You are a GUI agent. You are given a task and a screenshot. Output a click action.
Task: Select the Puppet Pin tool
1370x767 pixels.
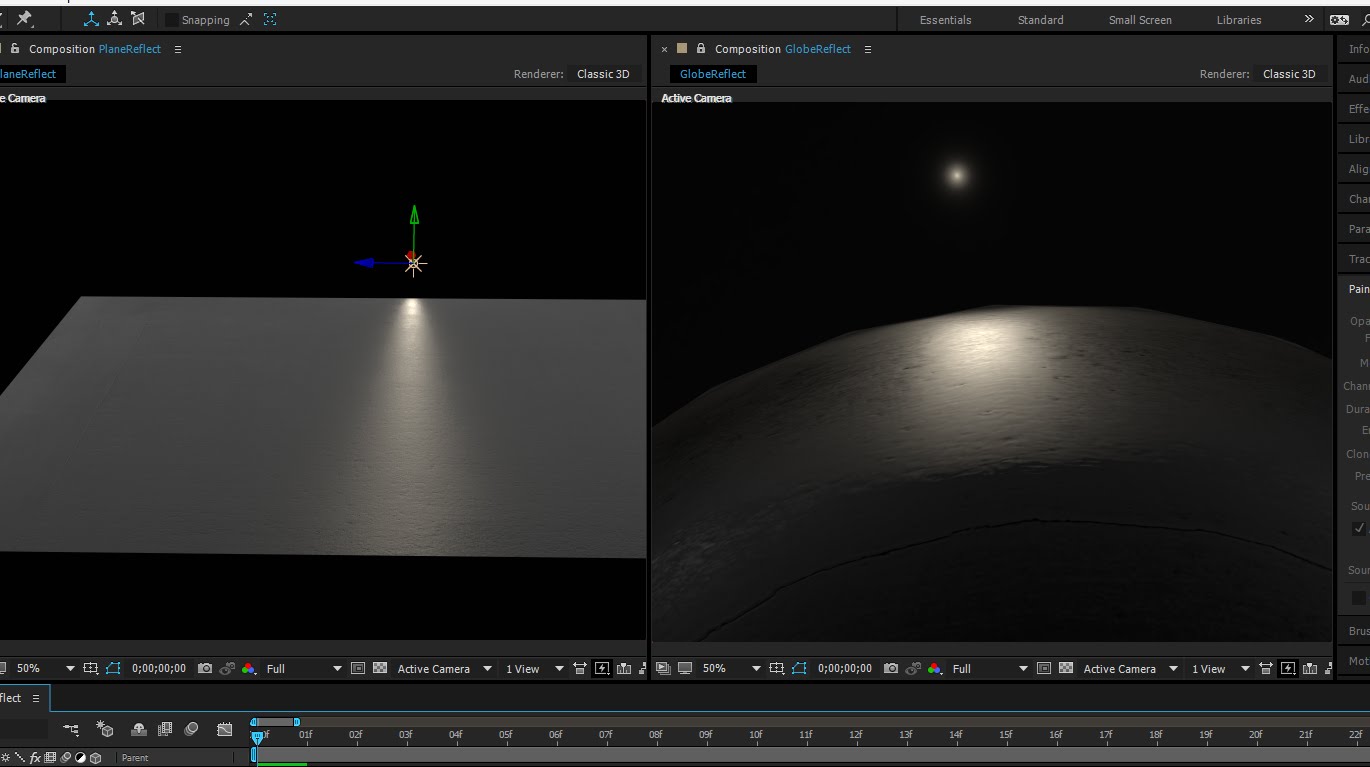click(x=25, y=19)
